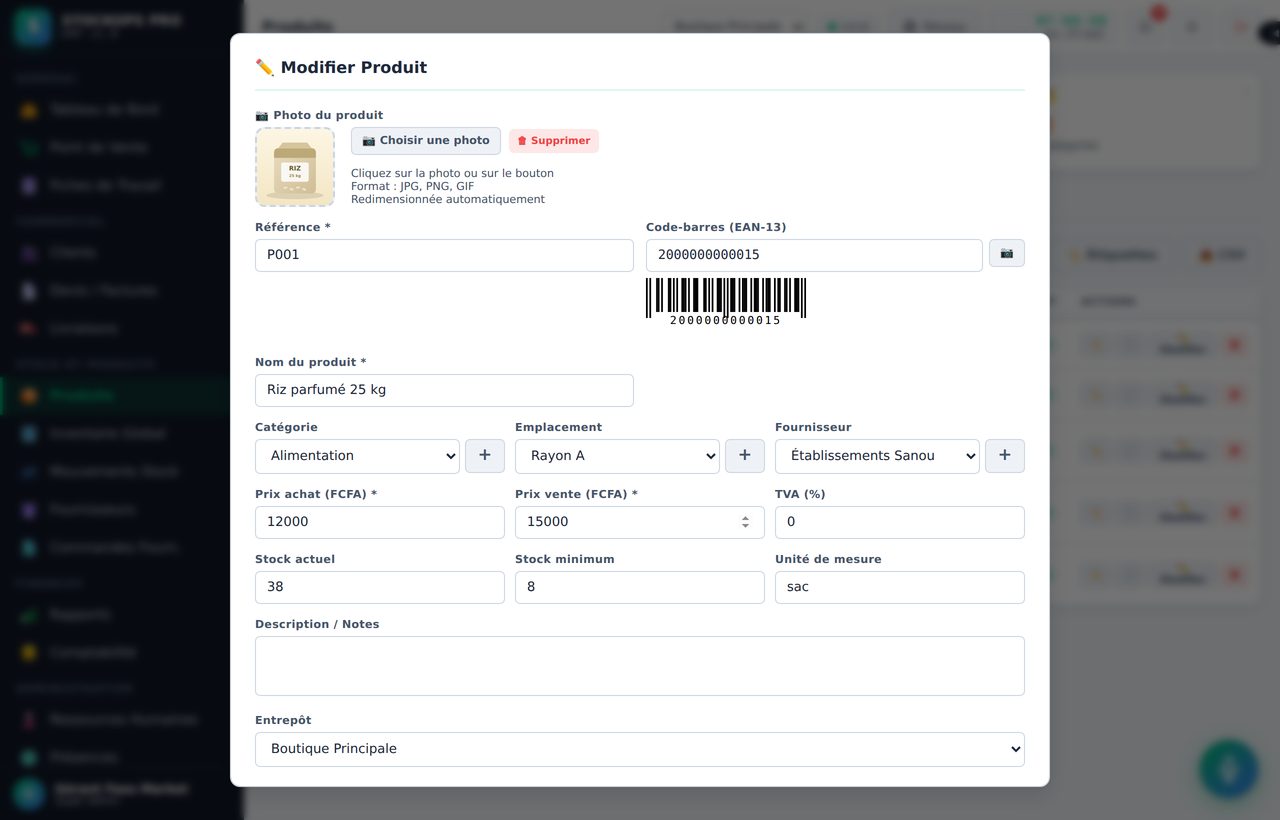Viewport: 1280px width, 820px height.
Task: Click the rice bag product photo
Action: 295,167
